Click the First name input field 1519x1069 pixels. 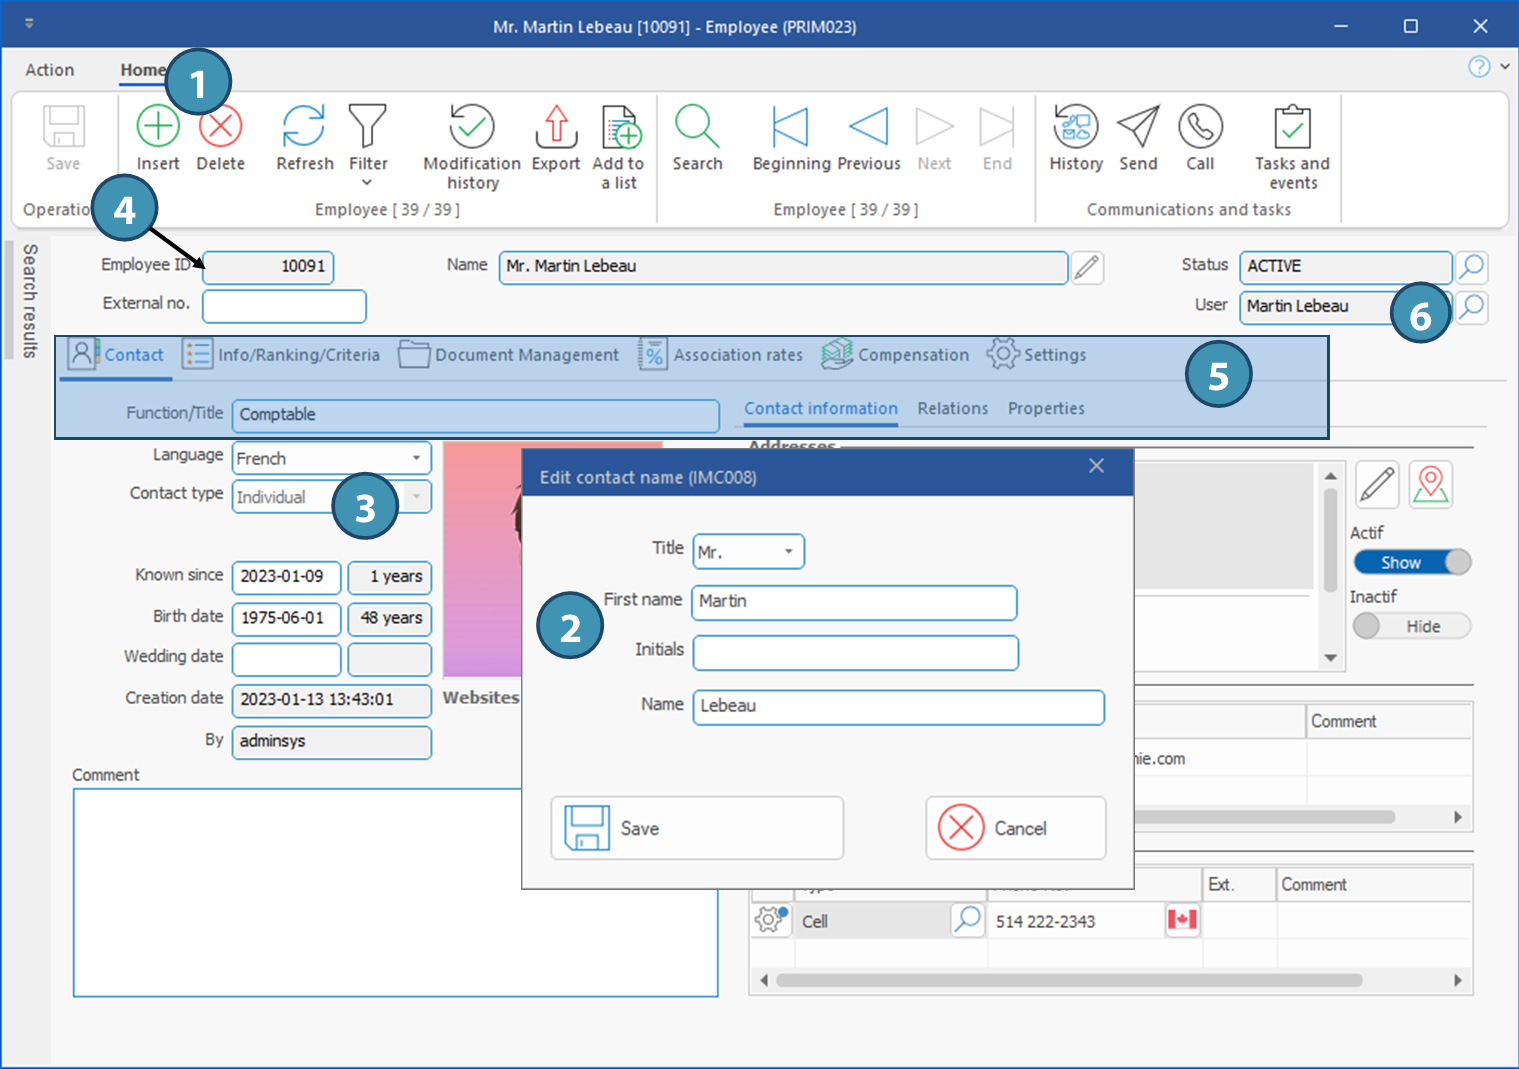854,602
